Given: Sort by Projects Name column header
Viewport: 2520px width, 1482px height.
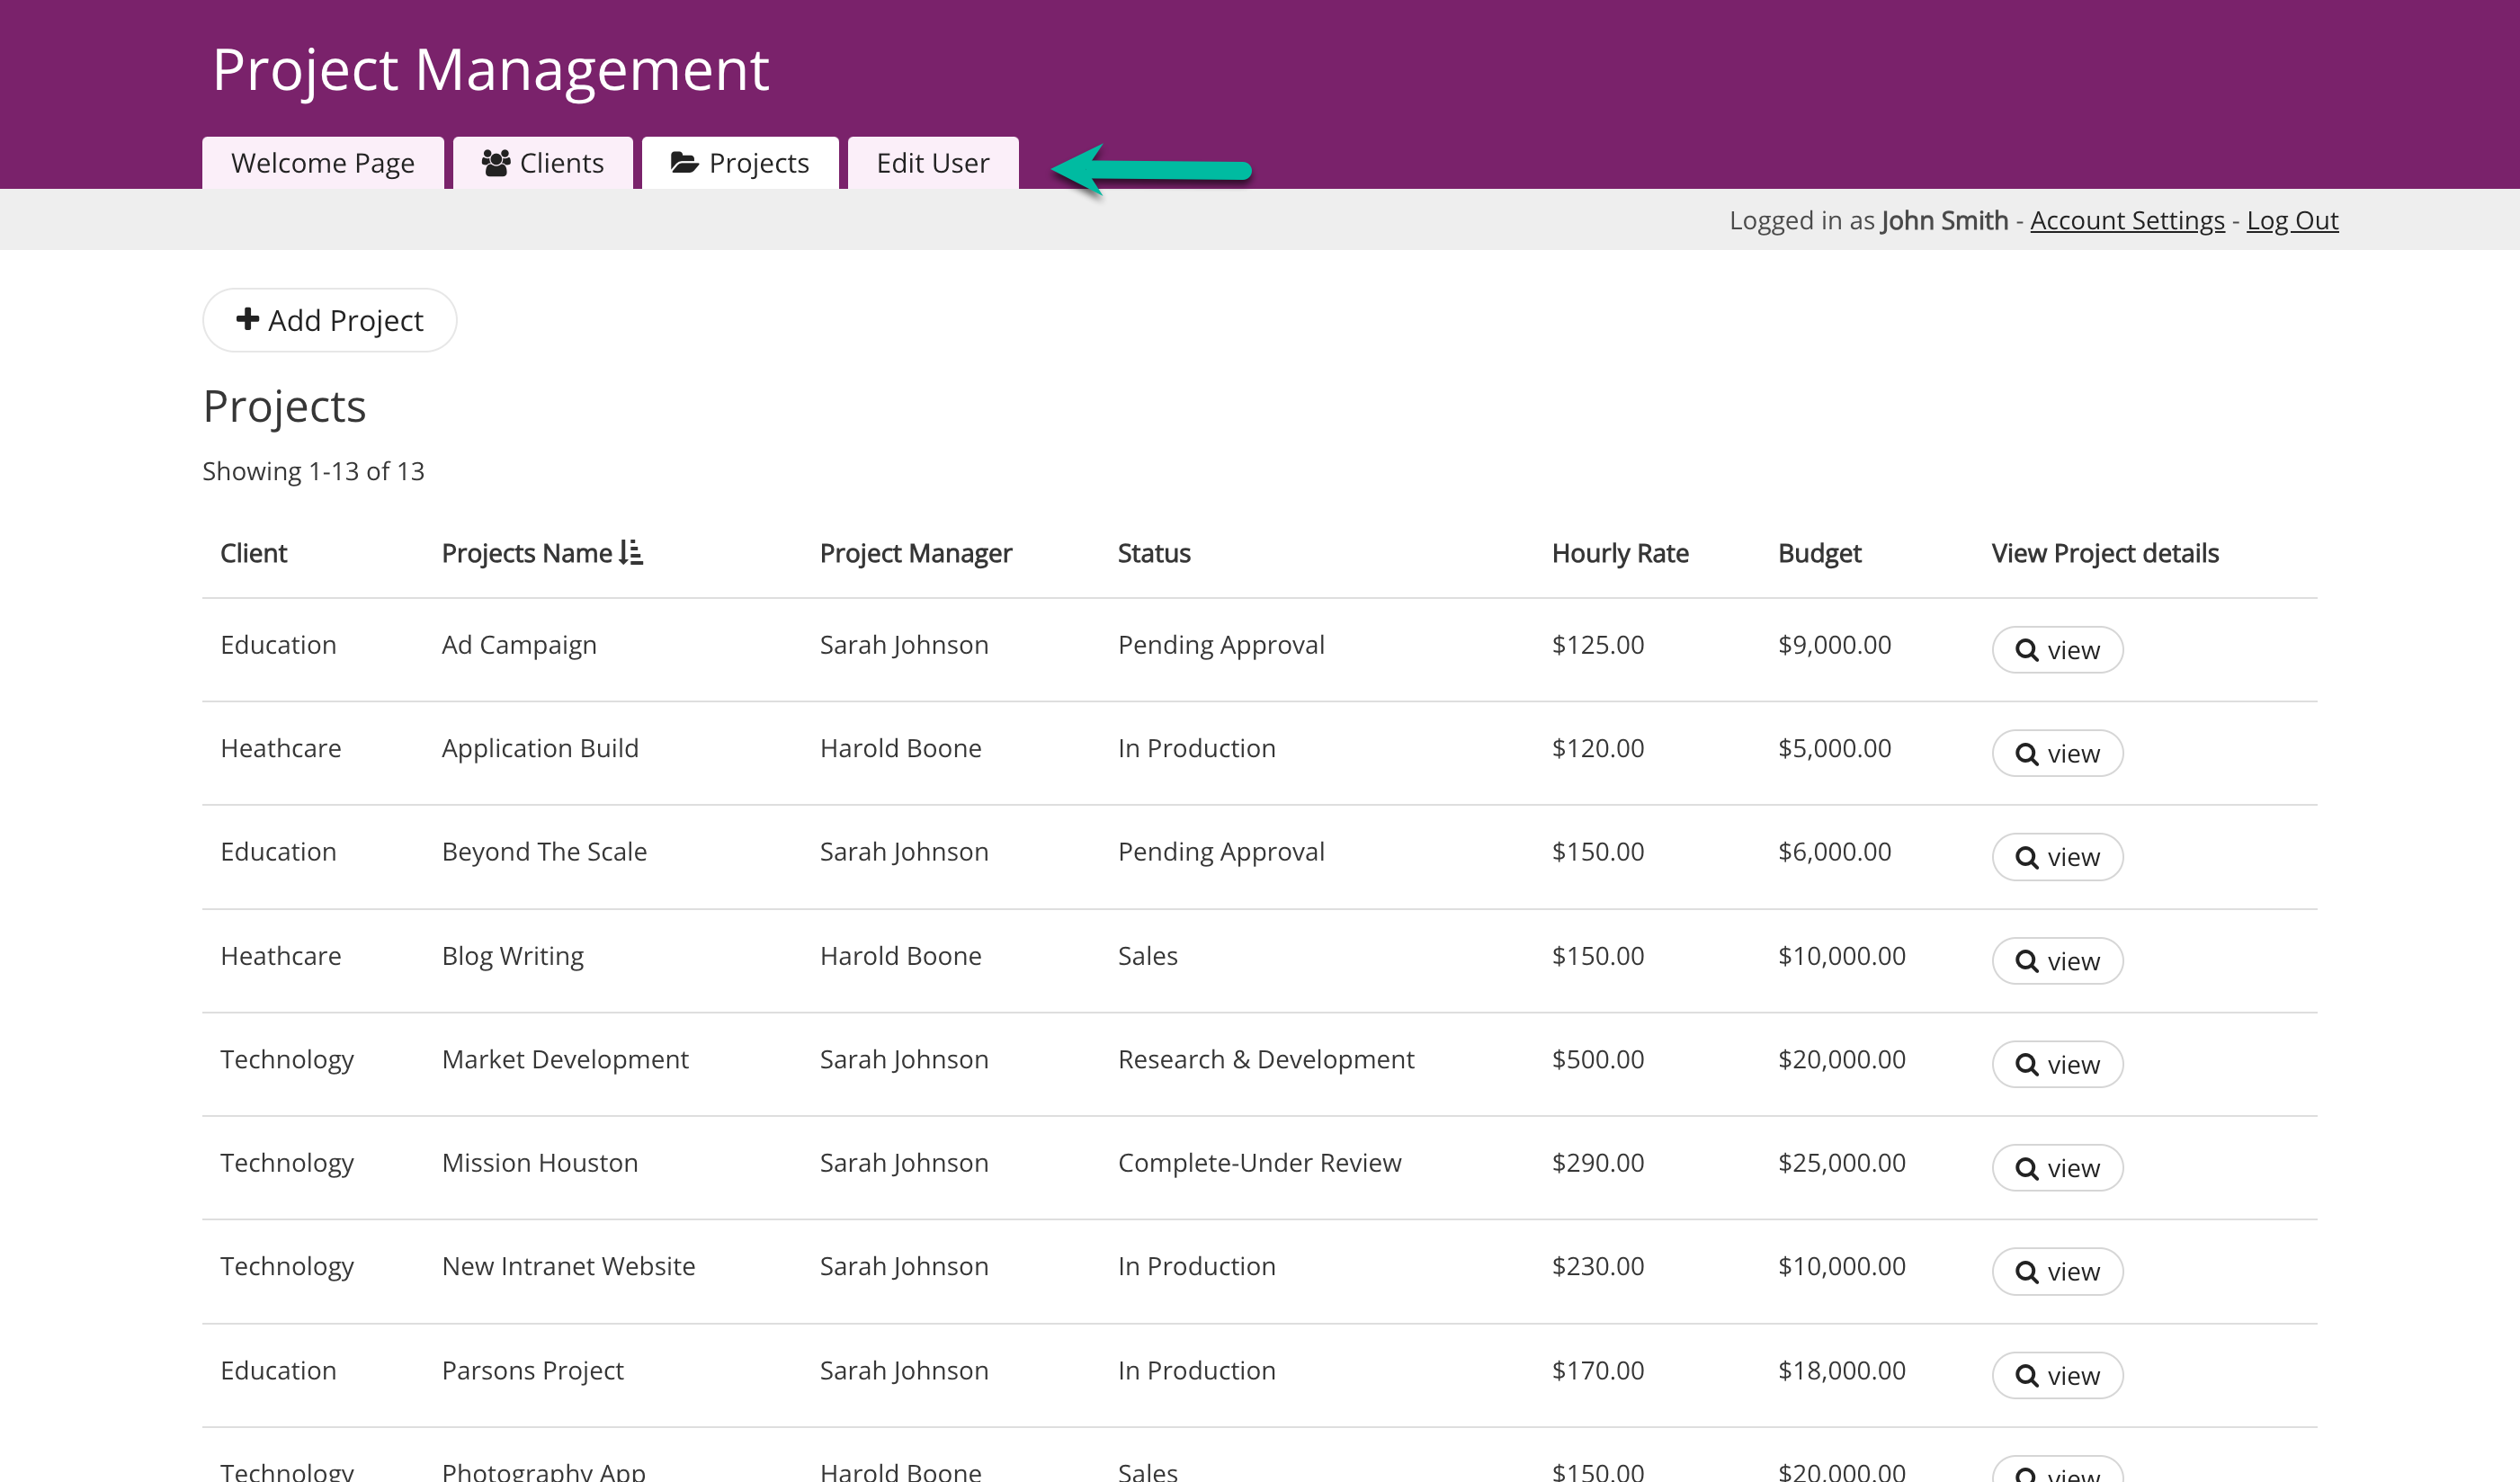Looking at the screenshot, I should pyautogui.click(x=527, y=553).
